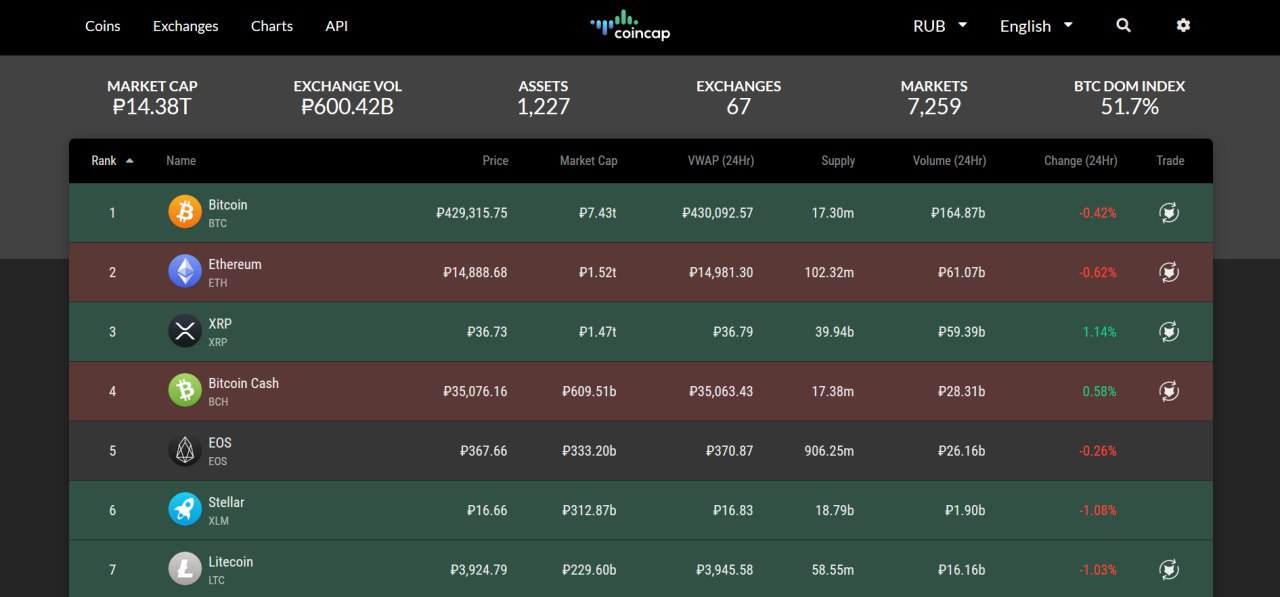Open the English language dropdown

[x=1036, y=26]
